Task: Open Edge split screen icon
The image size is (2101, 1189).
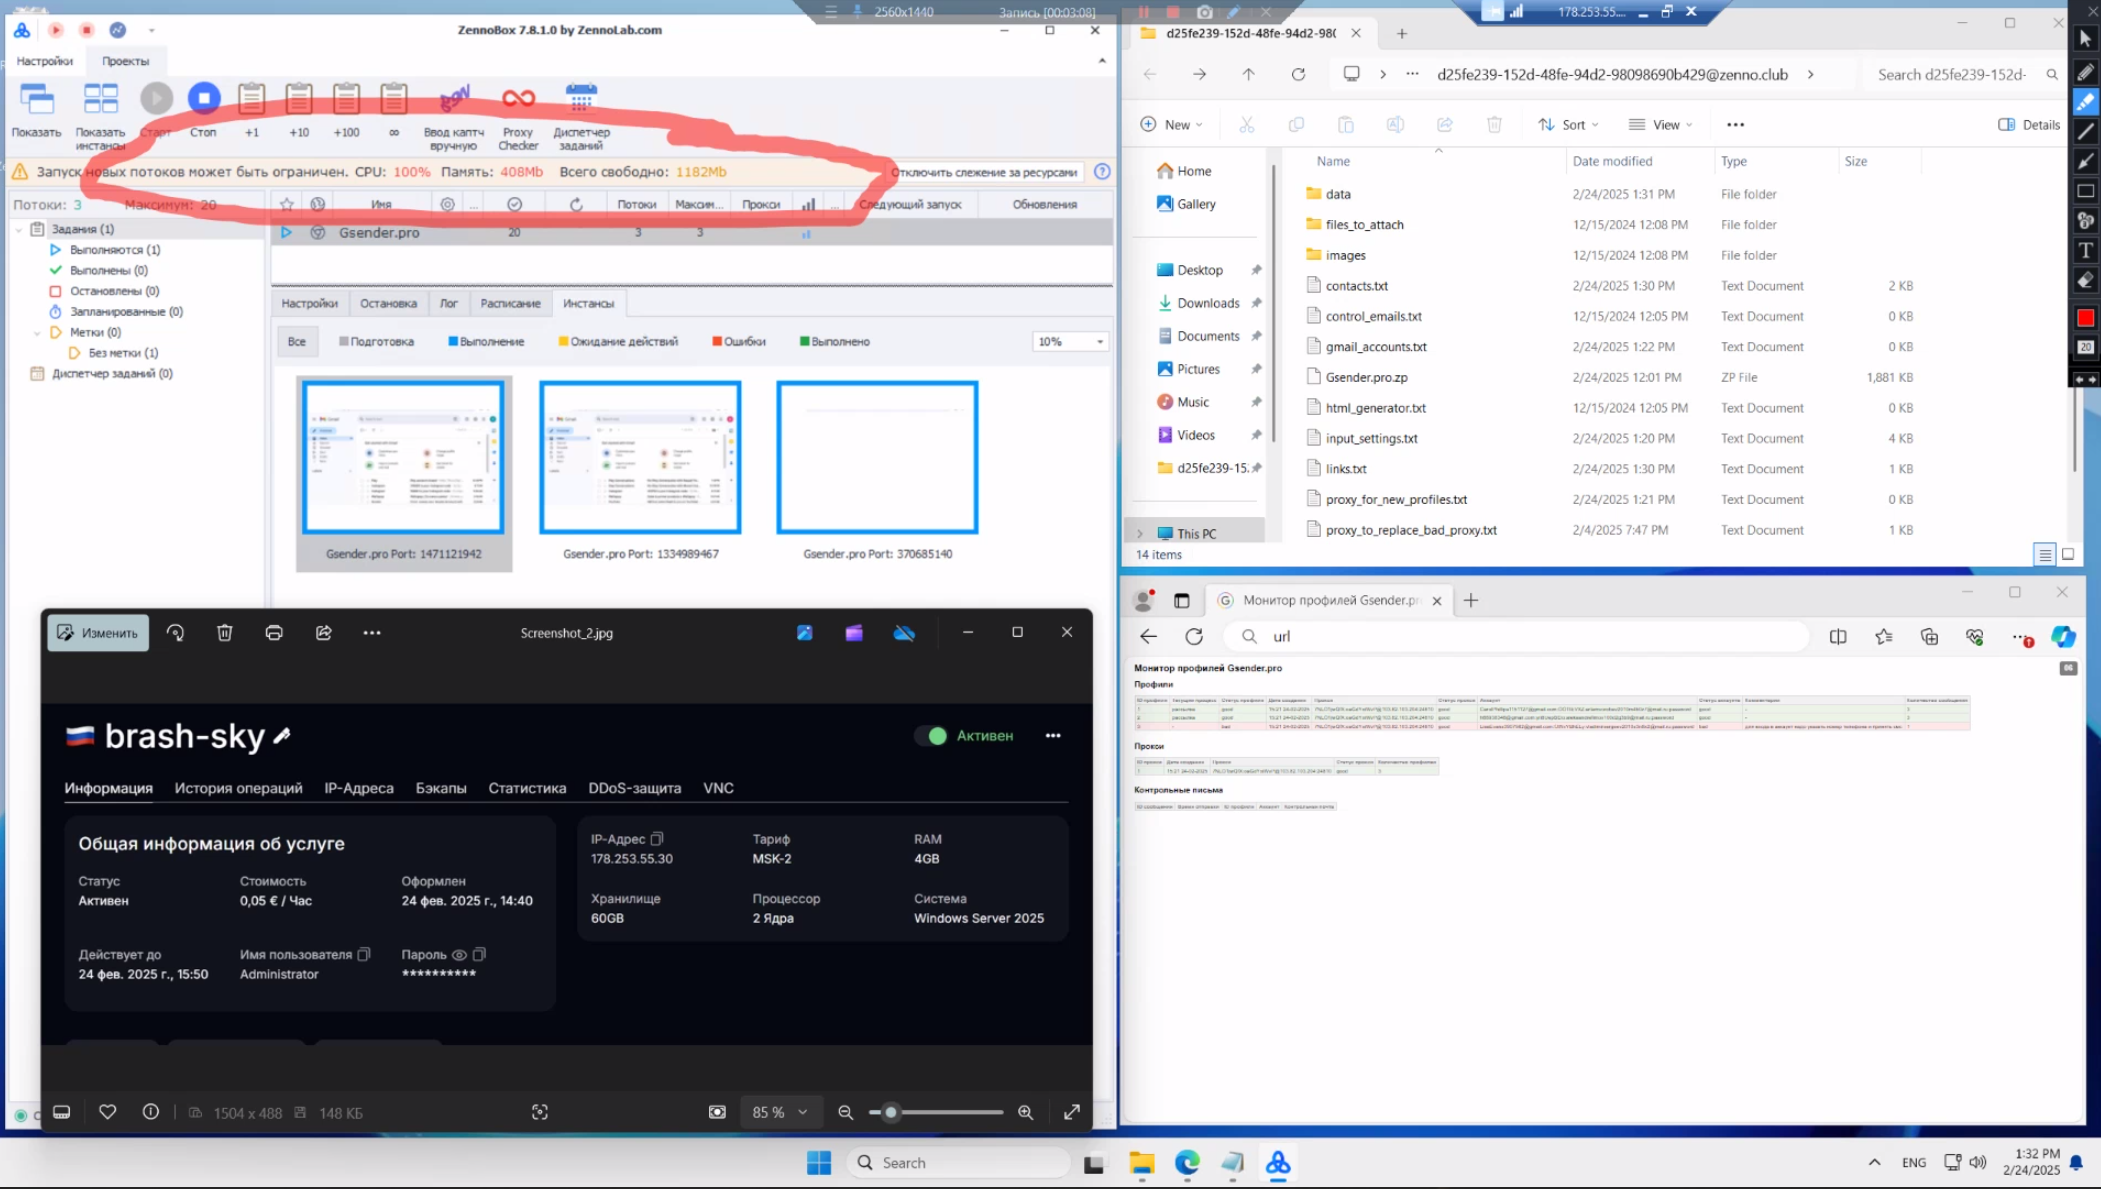Action: pos(1838,636)
